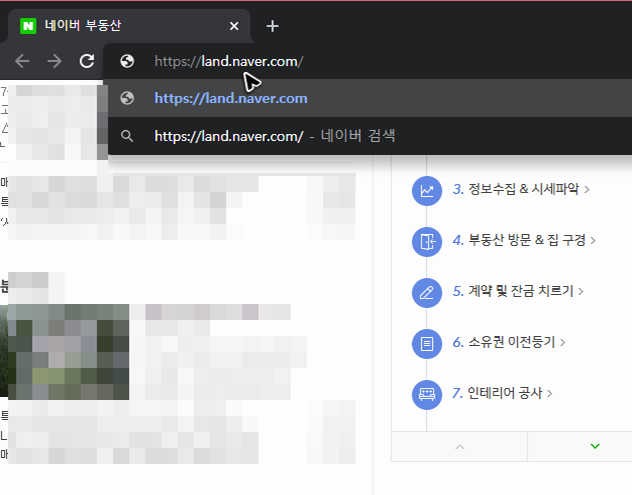Select the 네이버 부동산 tab
The image size is (632, 495).
(x=129, y=26)
